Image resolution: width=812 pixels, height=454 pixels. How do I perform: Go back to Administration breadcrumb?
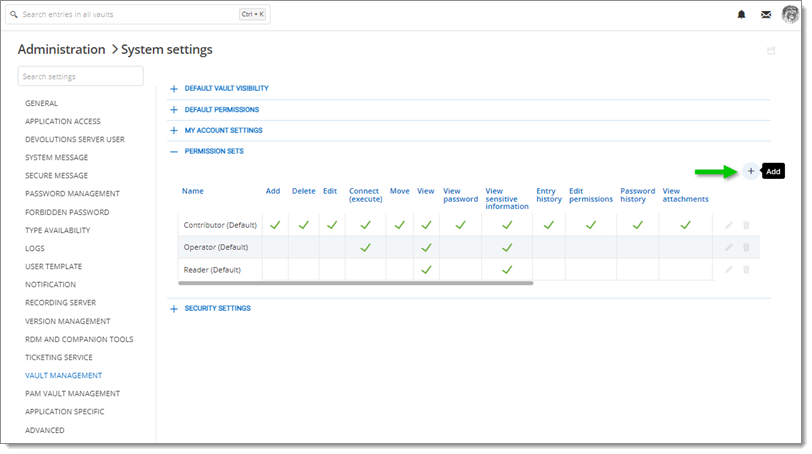point(61,50)
